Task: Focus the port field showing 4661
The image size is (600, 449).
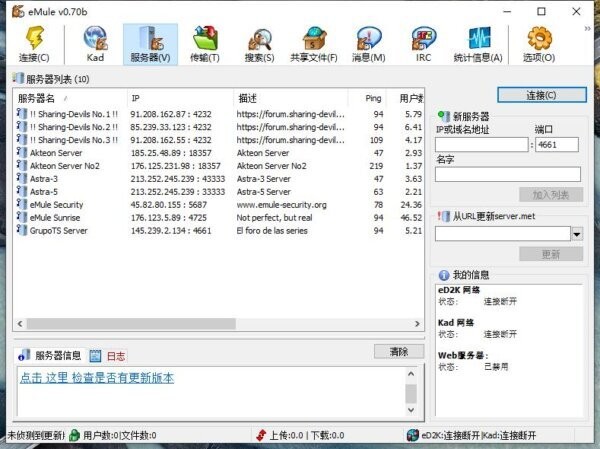Action: coord(557,145)
